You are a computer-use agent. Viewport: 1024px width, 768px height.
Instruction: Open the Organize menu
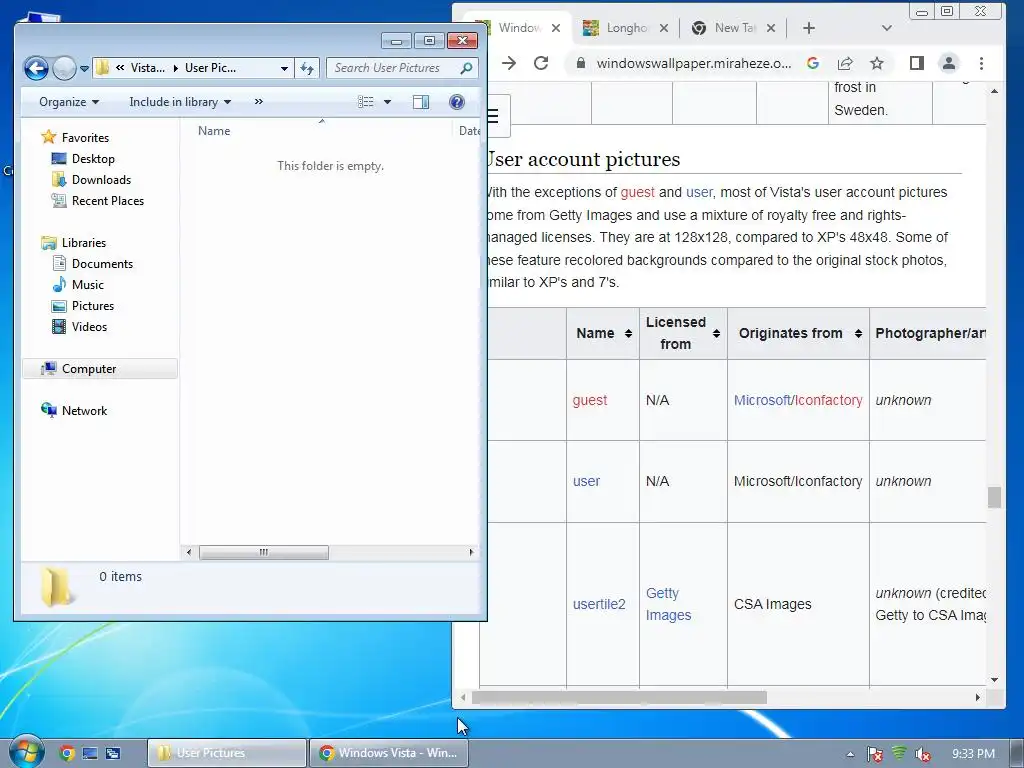[x=69, y=102]
